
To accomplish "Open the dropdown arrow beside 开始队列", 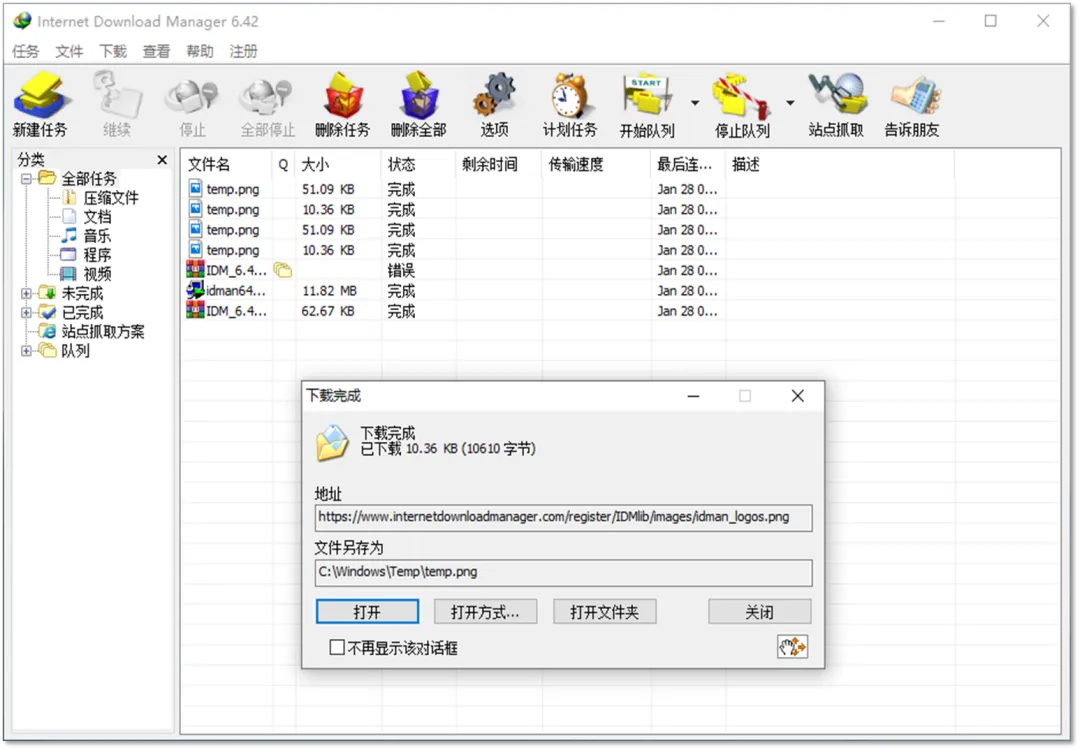I will (x=695, y=103).
